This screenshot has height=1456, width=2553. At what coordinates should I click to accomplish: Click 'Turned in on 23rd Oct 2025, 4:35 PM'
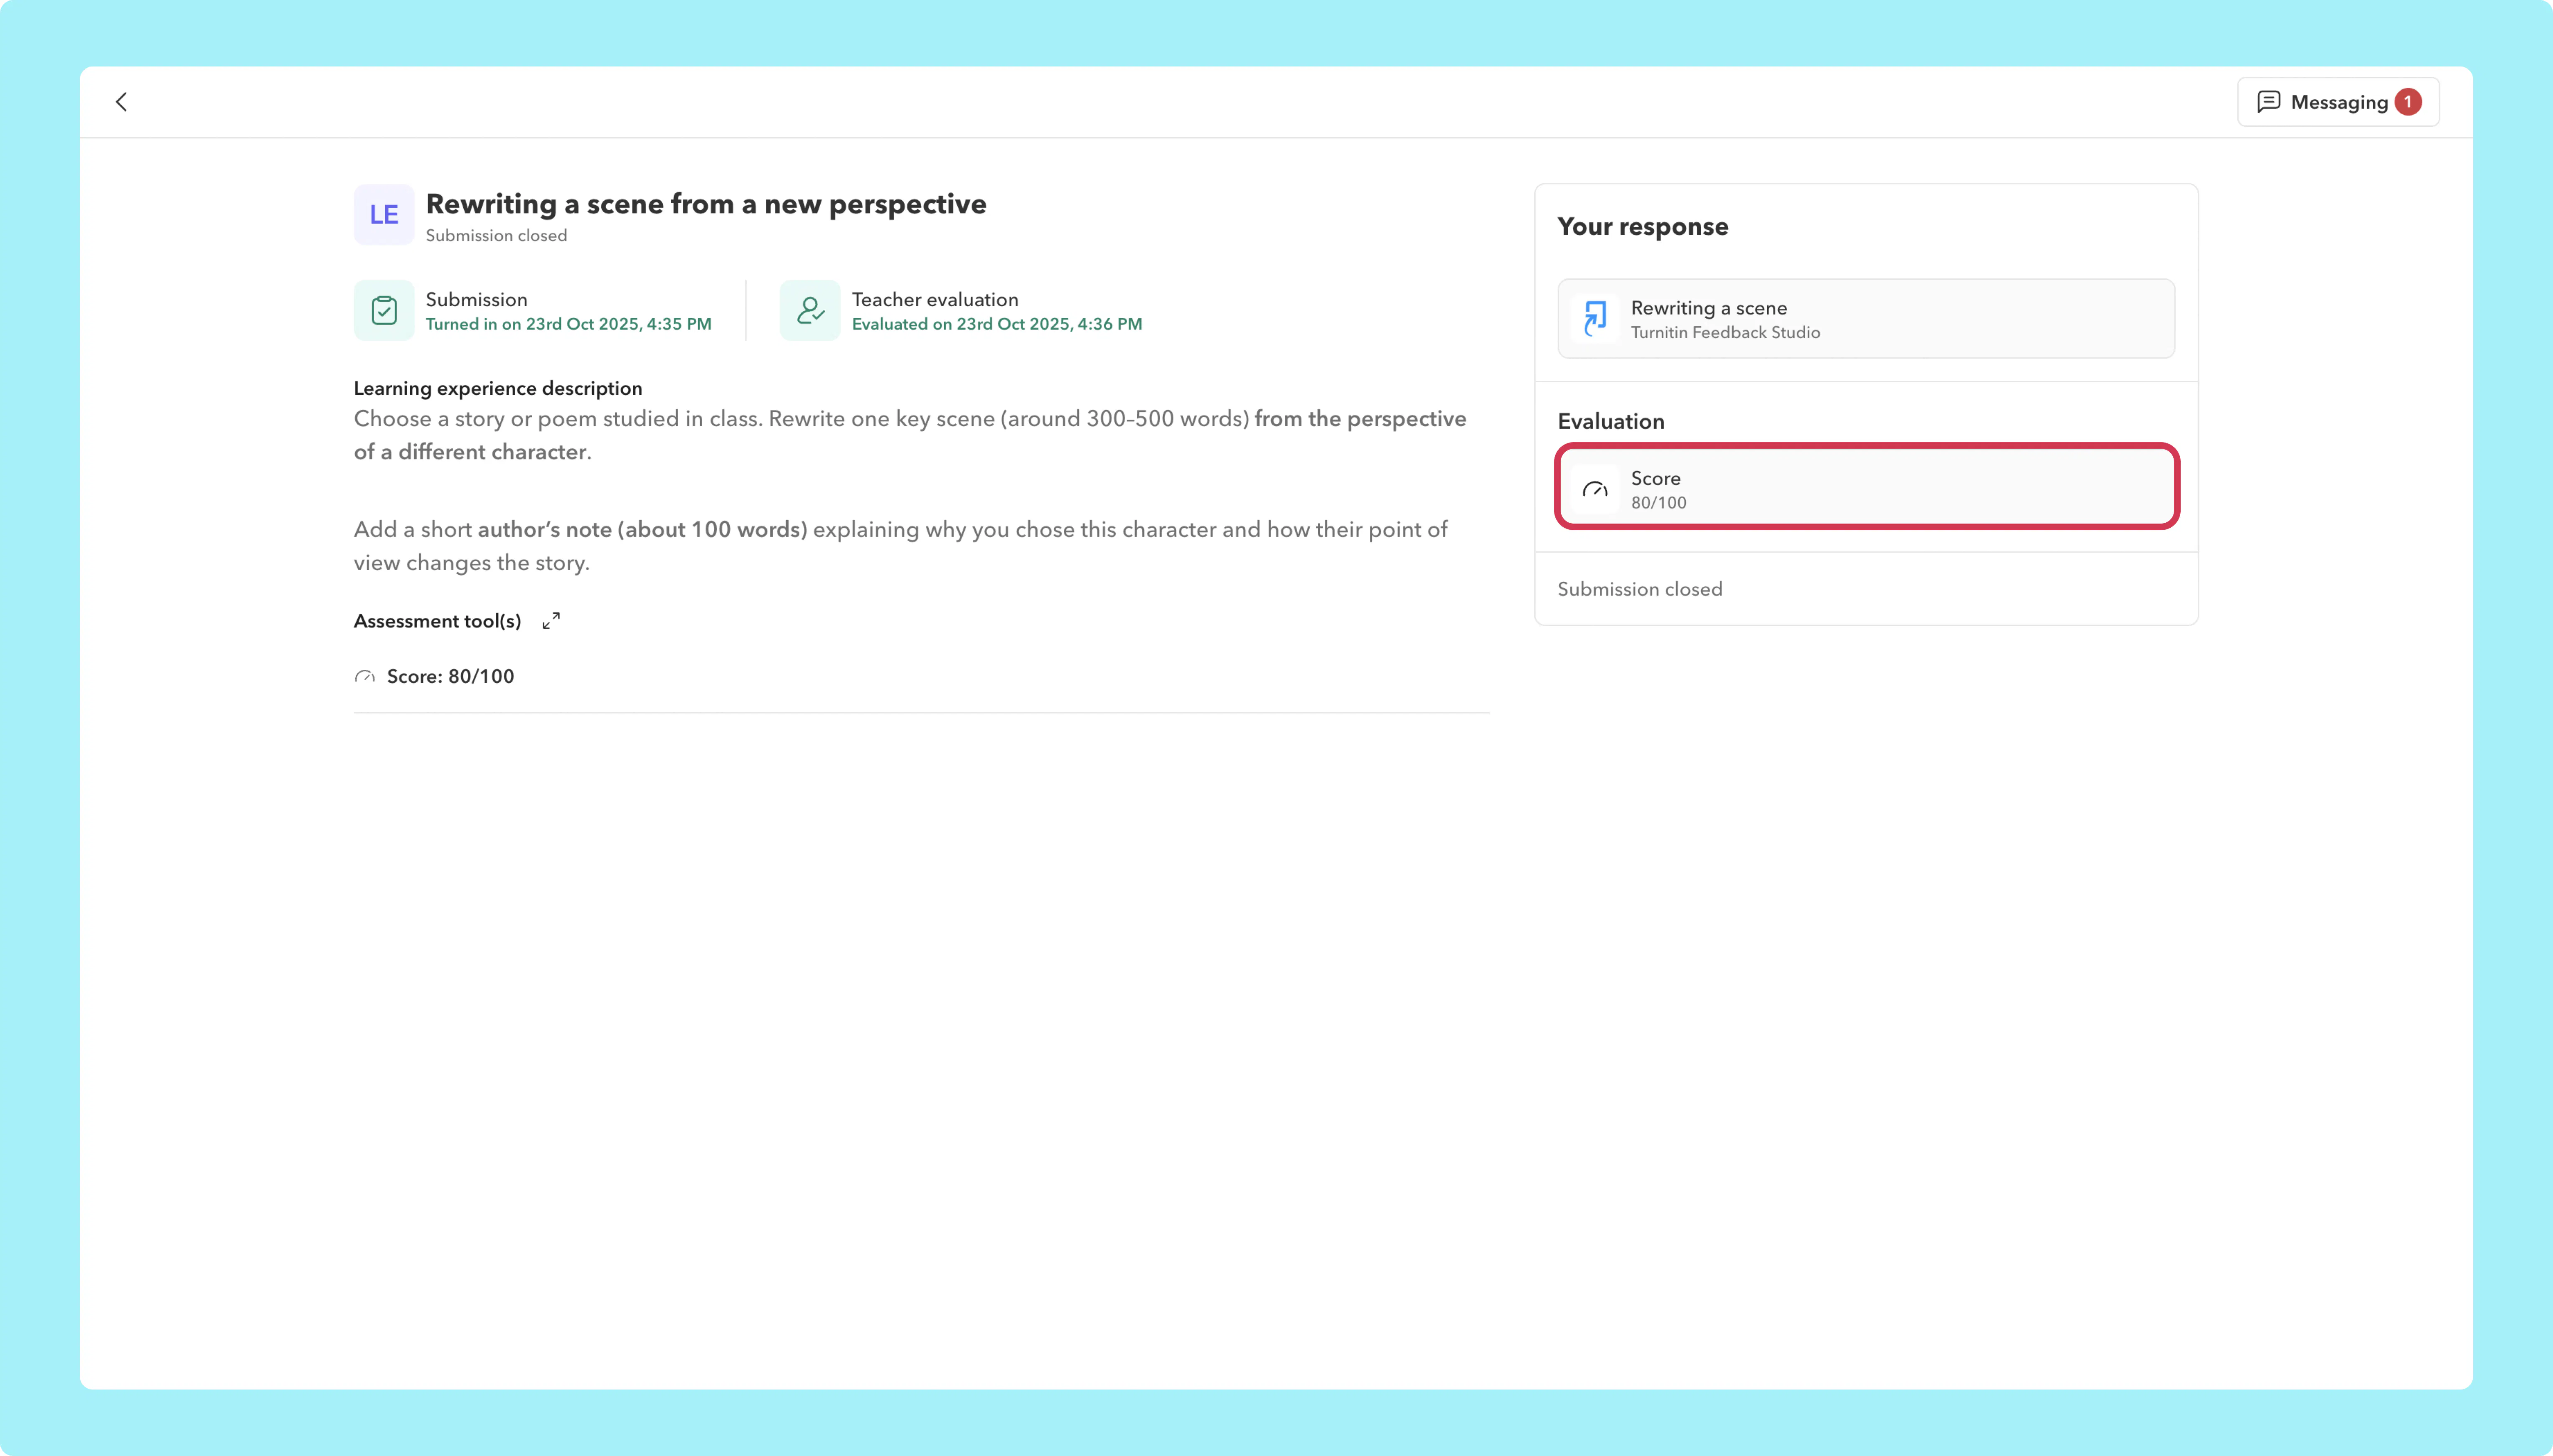[569, 324]
